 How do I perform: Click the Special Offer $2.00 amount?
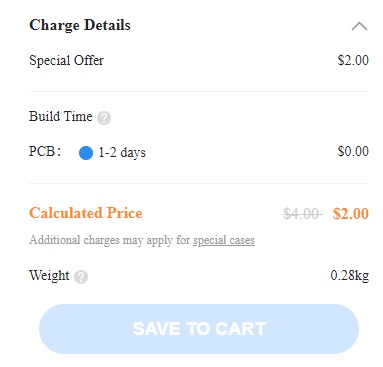click(x=353, y=60)
